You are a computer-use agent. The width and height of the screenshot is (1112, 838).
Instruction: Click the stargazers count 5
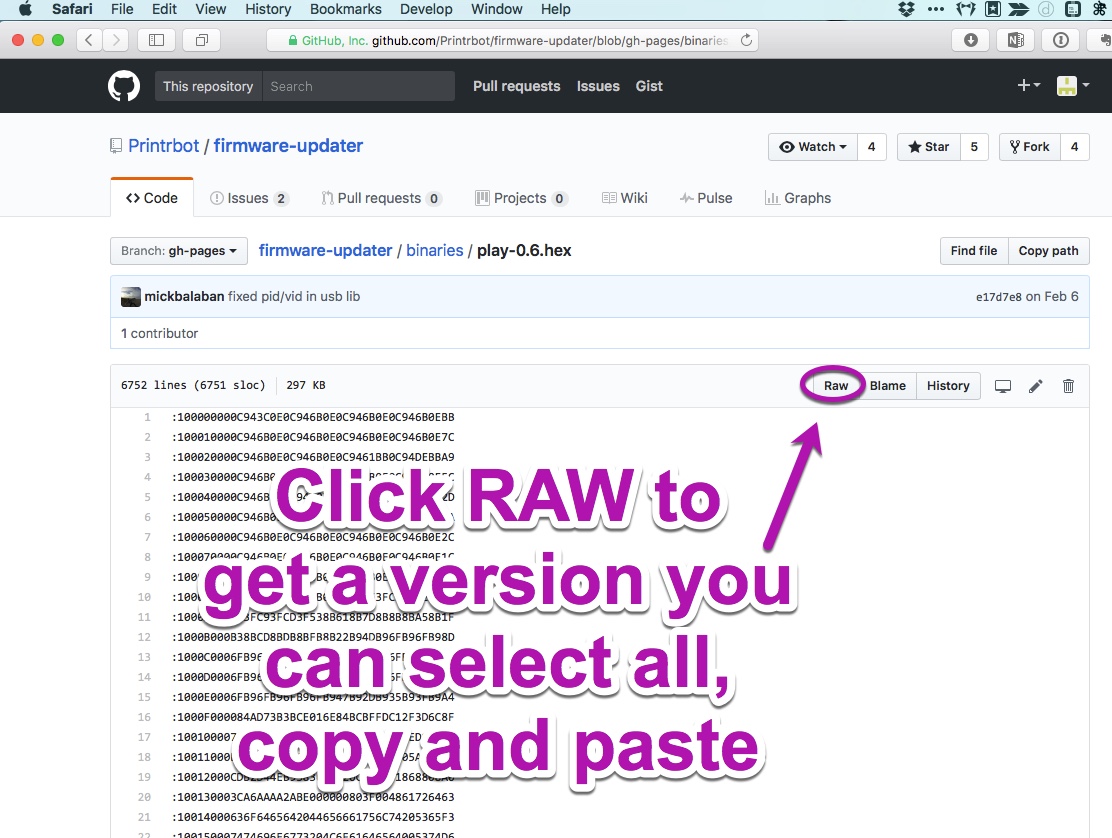point(974,147)
